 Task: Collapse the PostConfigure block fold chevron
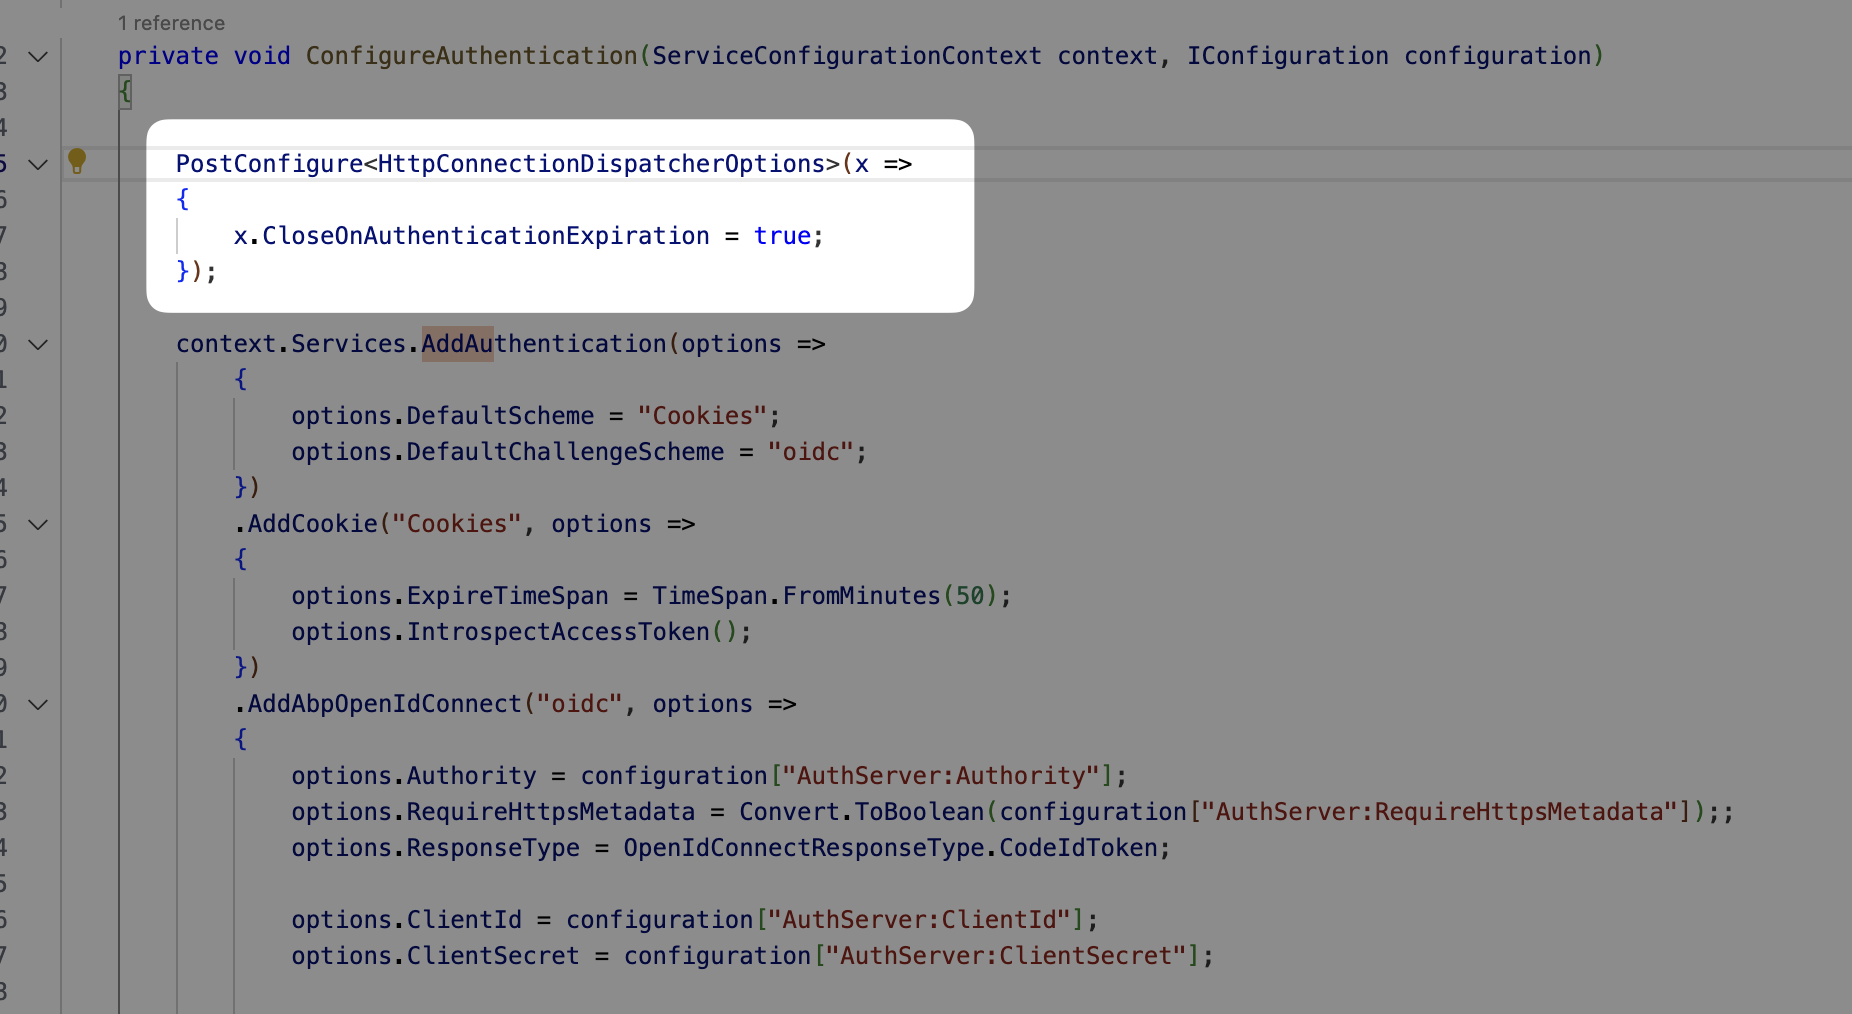pos(38,165)
